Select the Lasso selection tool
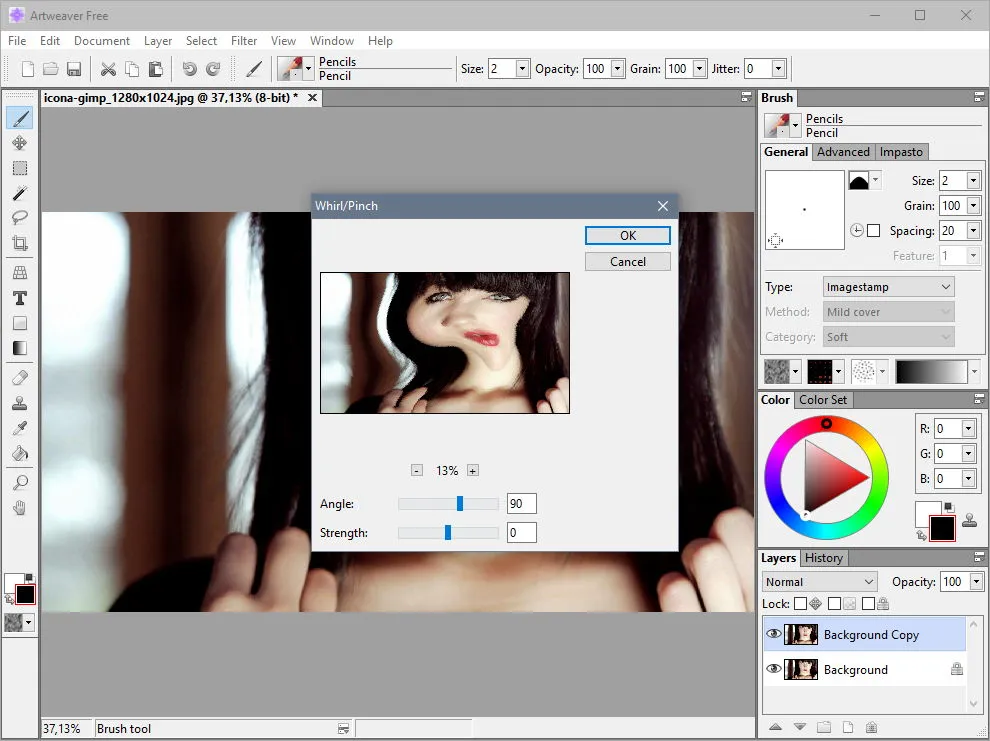 pos(20,218)
